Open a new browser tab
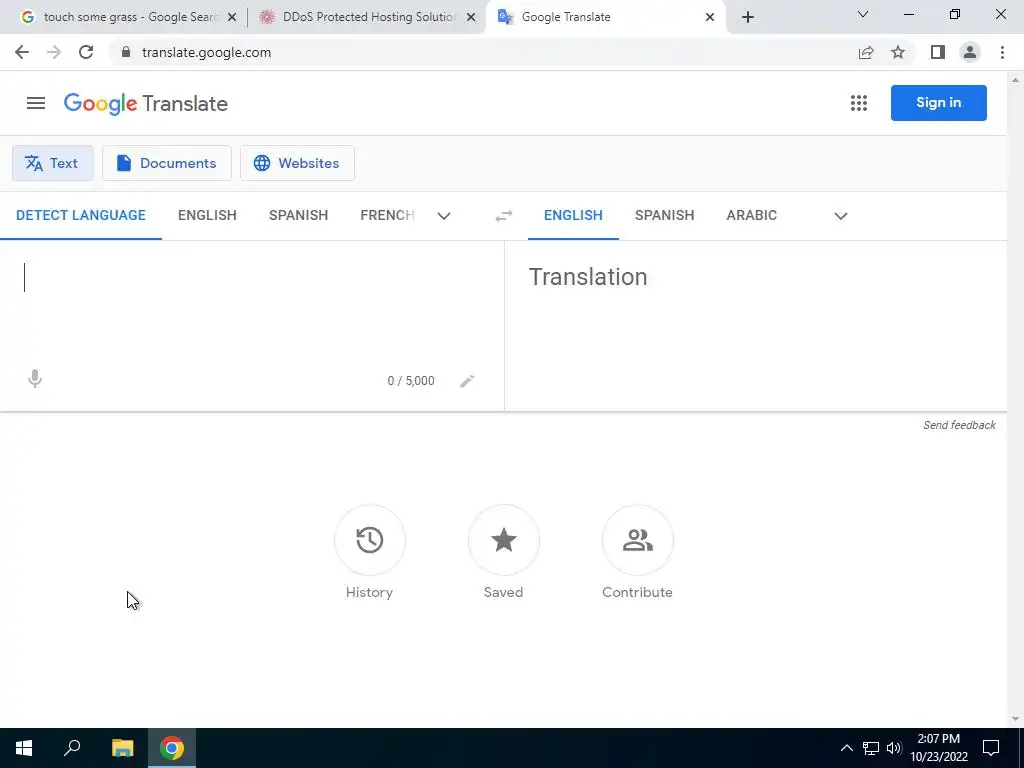 tap(748, 17)
